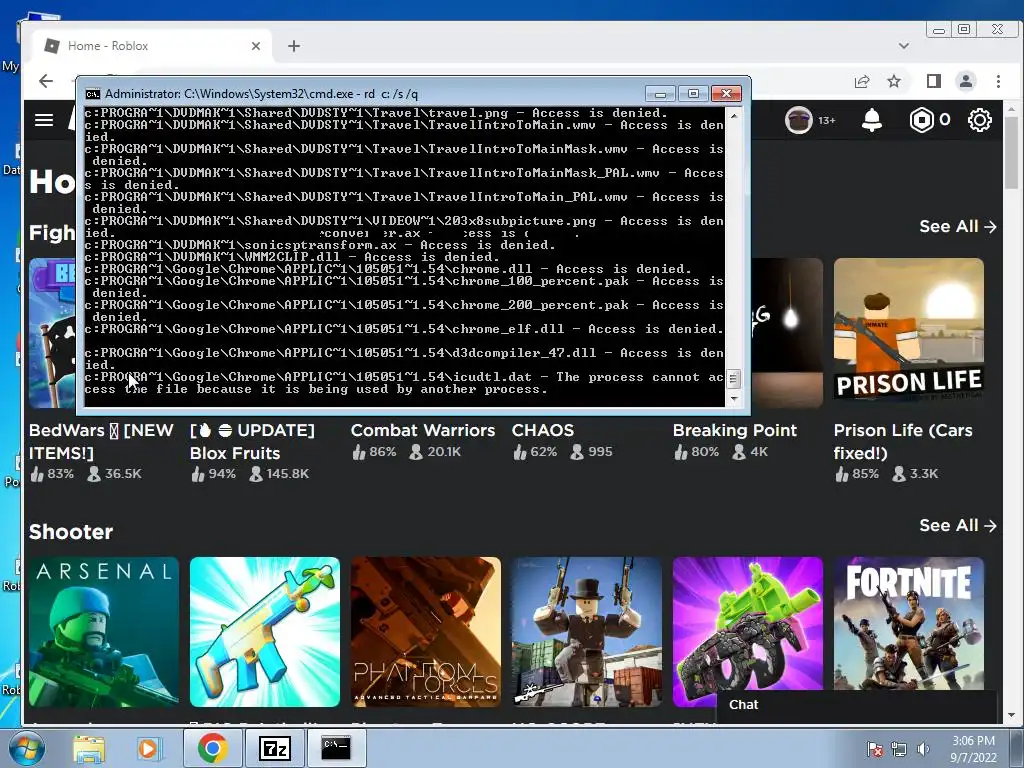The image size is (1024, 768).
Task: Close the Home - Roblox tab
Action: 256,46
